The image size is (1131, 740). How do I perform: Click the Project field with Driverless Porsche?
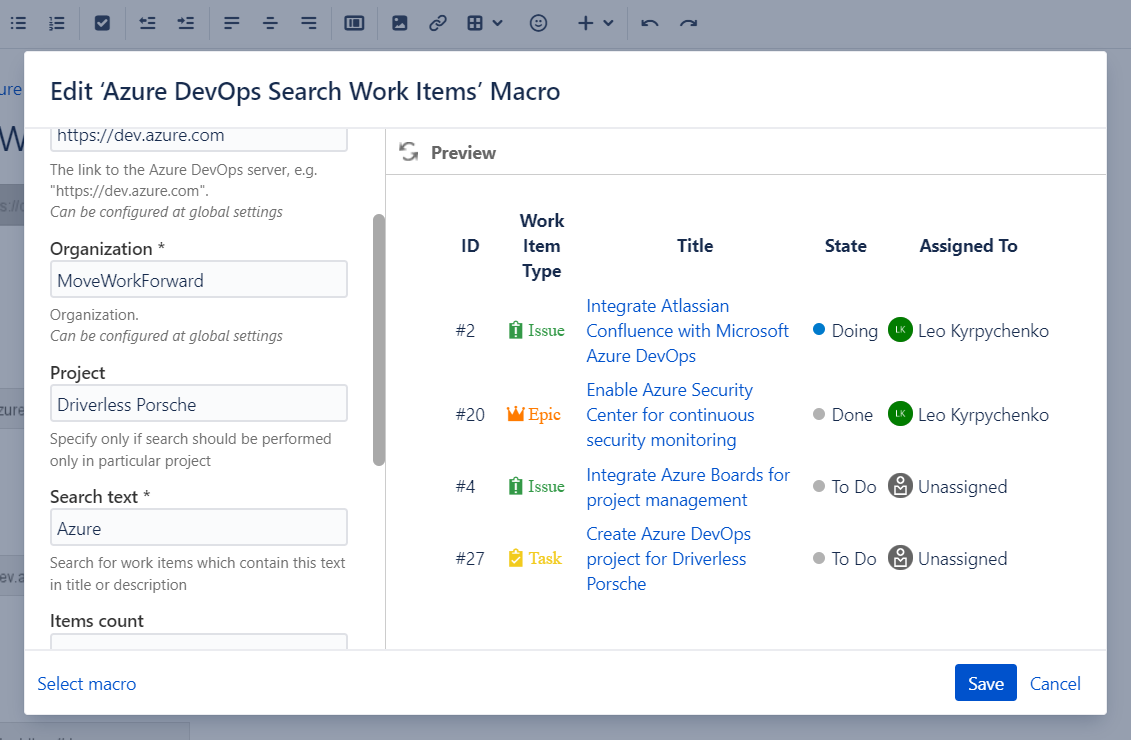[x=199, y=404]
